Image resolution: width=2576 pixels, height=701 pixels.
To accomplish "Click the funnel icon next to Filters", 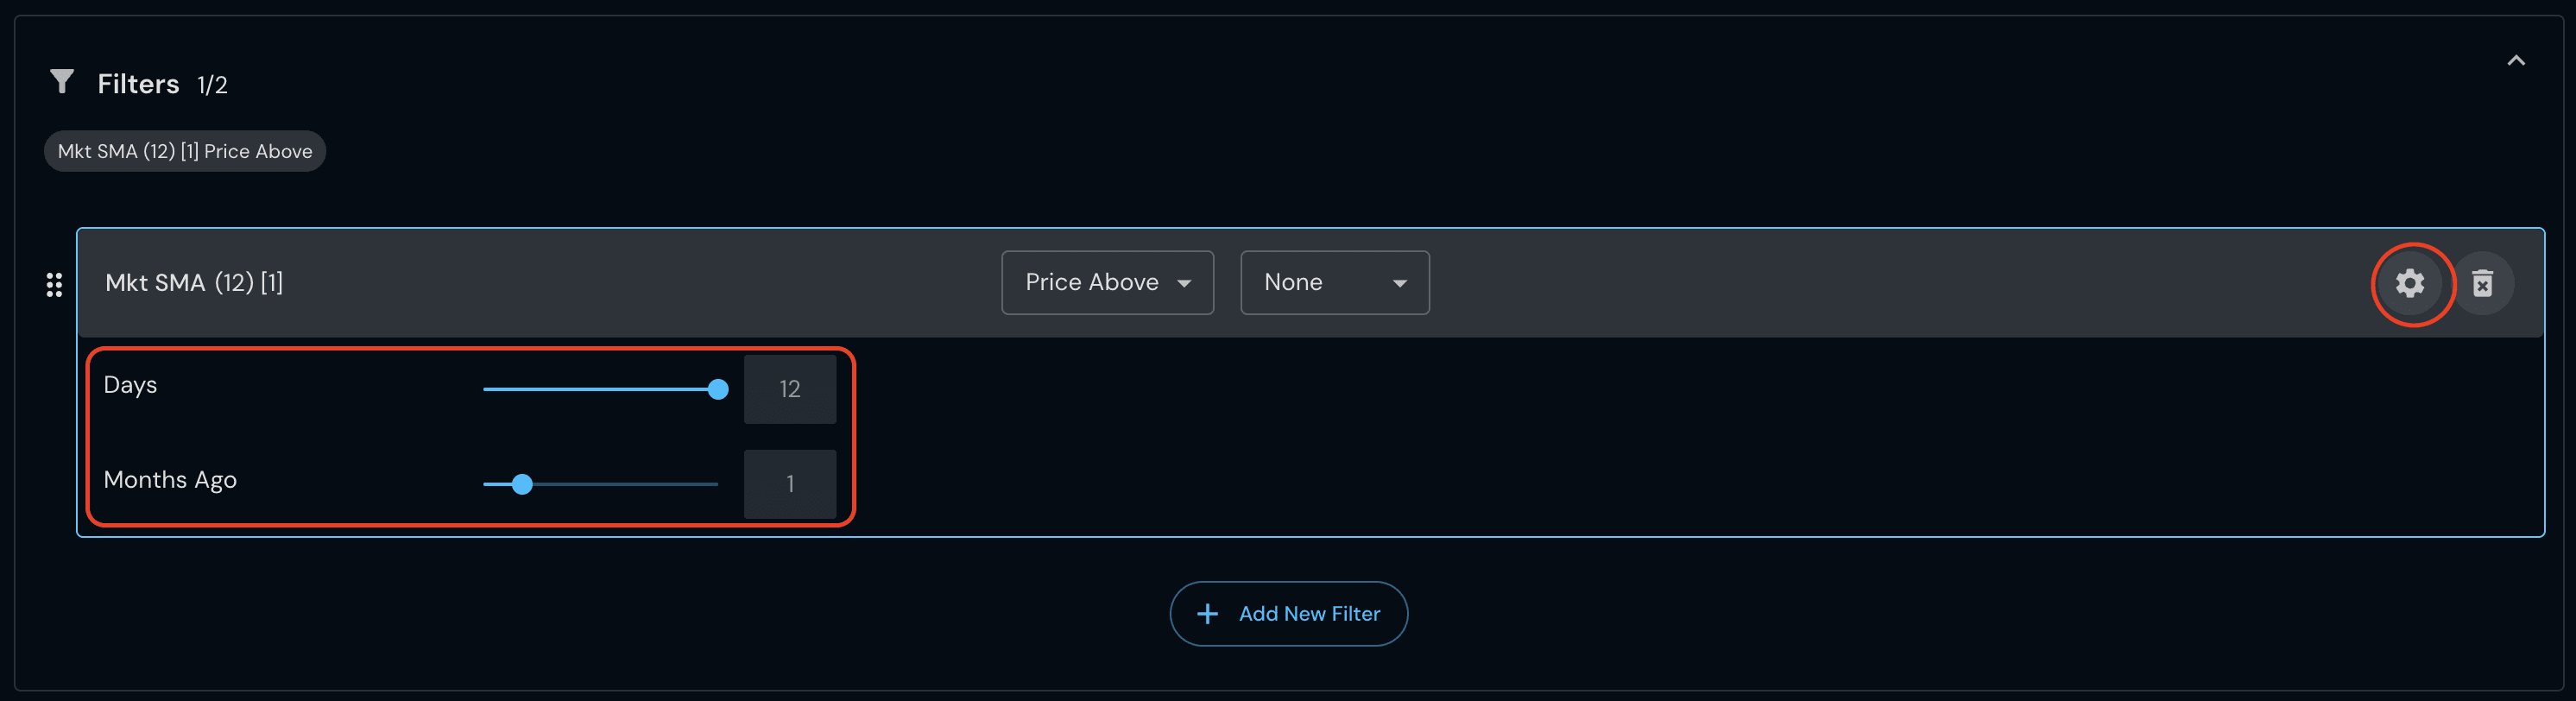I will [x=62, y=81].
